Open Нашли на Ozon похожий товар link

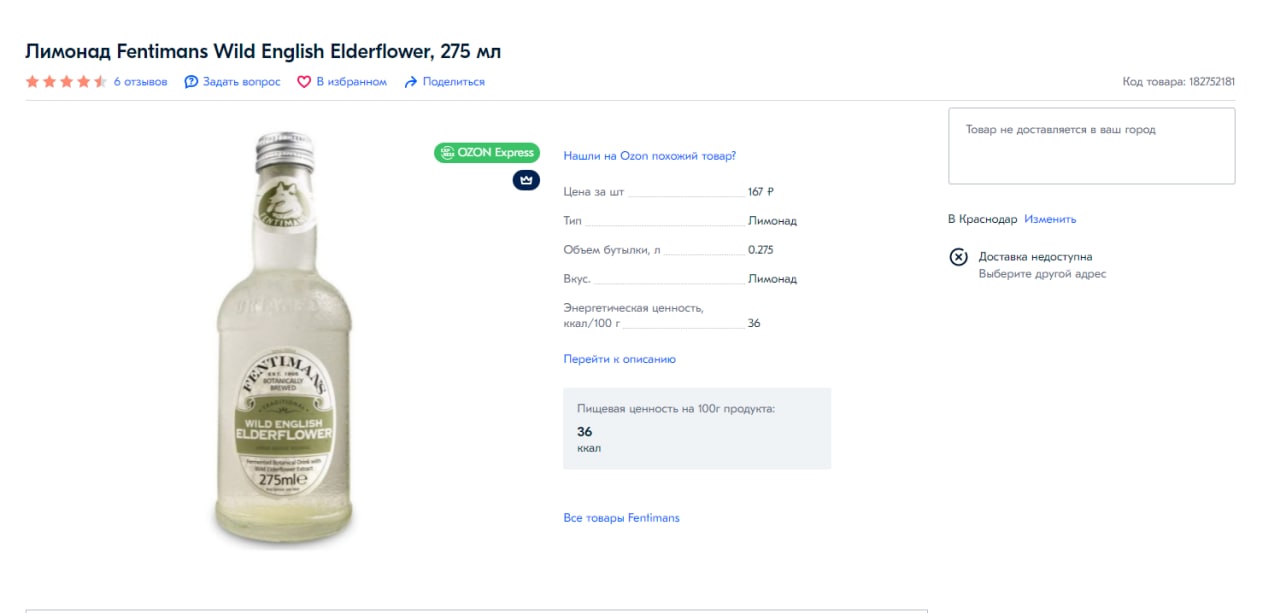tap(649, 156)
